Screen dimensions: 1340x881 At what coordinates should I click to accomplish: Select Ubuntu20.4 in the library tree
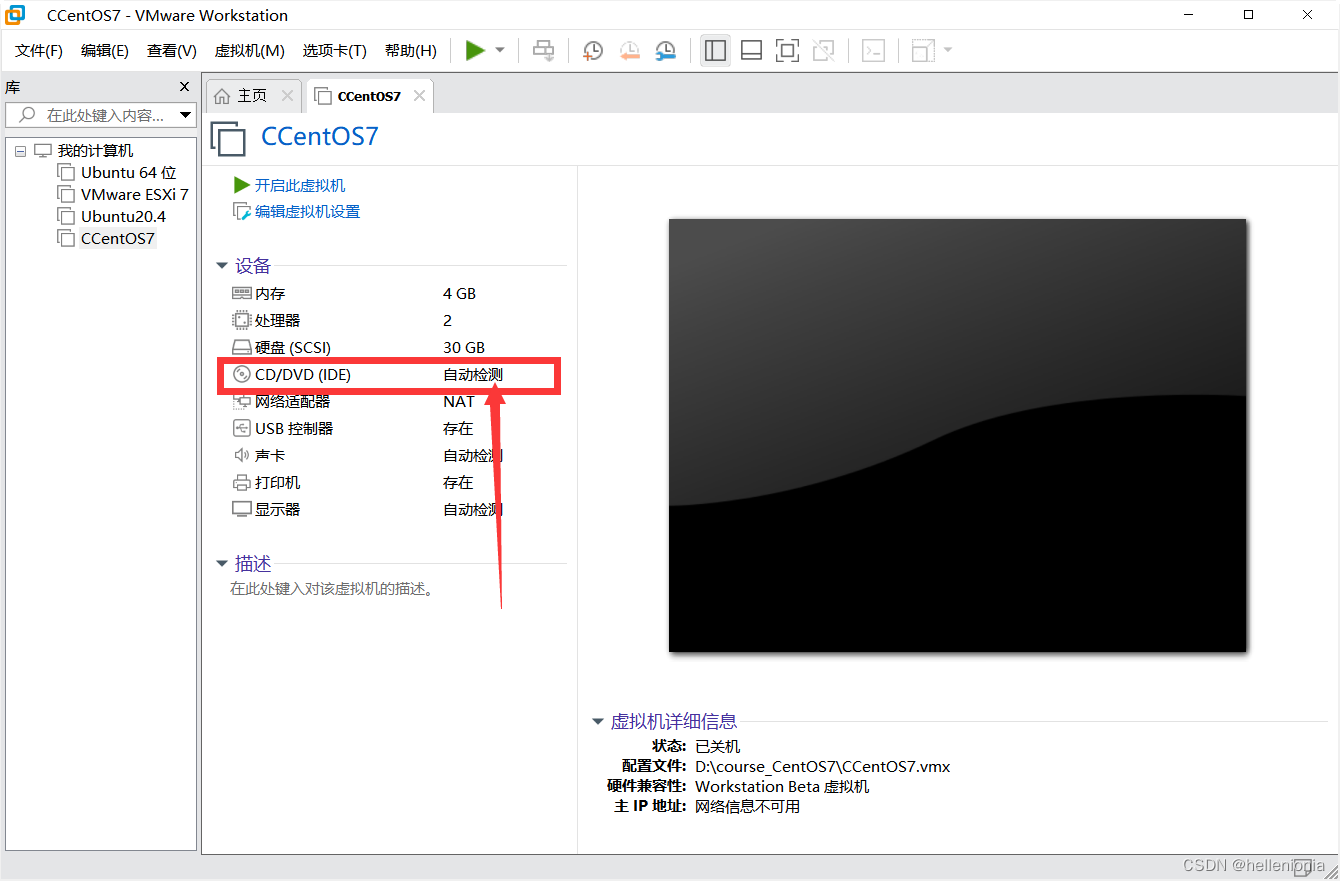click(x=121, y=216)
